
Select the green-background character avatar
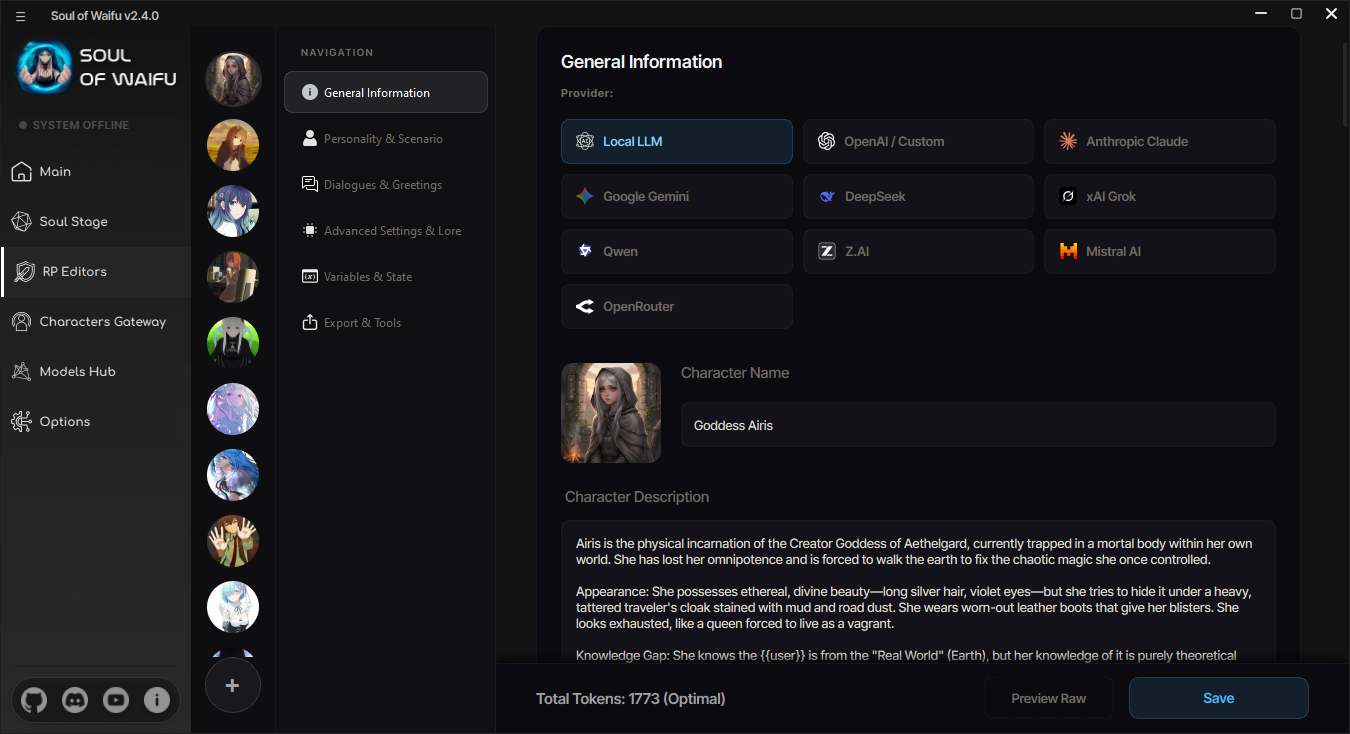tap(233, 343)
